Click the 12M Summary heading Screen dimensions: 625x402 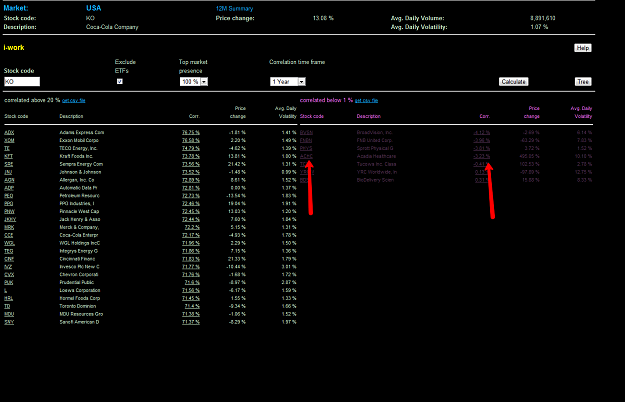pyautogui.click(x=234, y=8)
